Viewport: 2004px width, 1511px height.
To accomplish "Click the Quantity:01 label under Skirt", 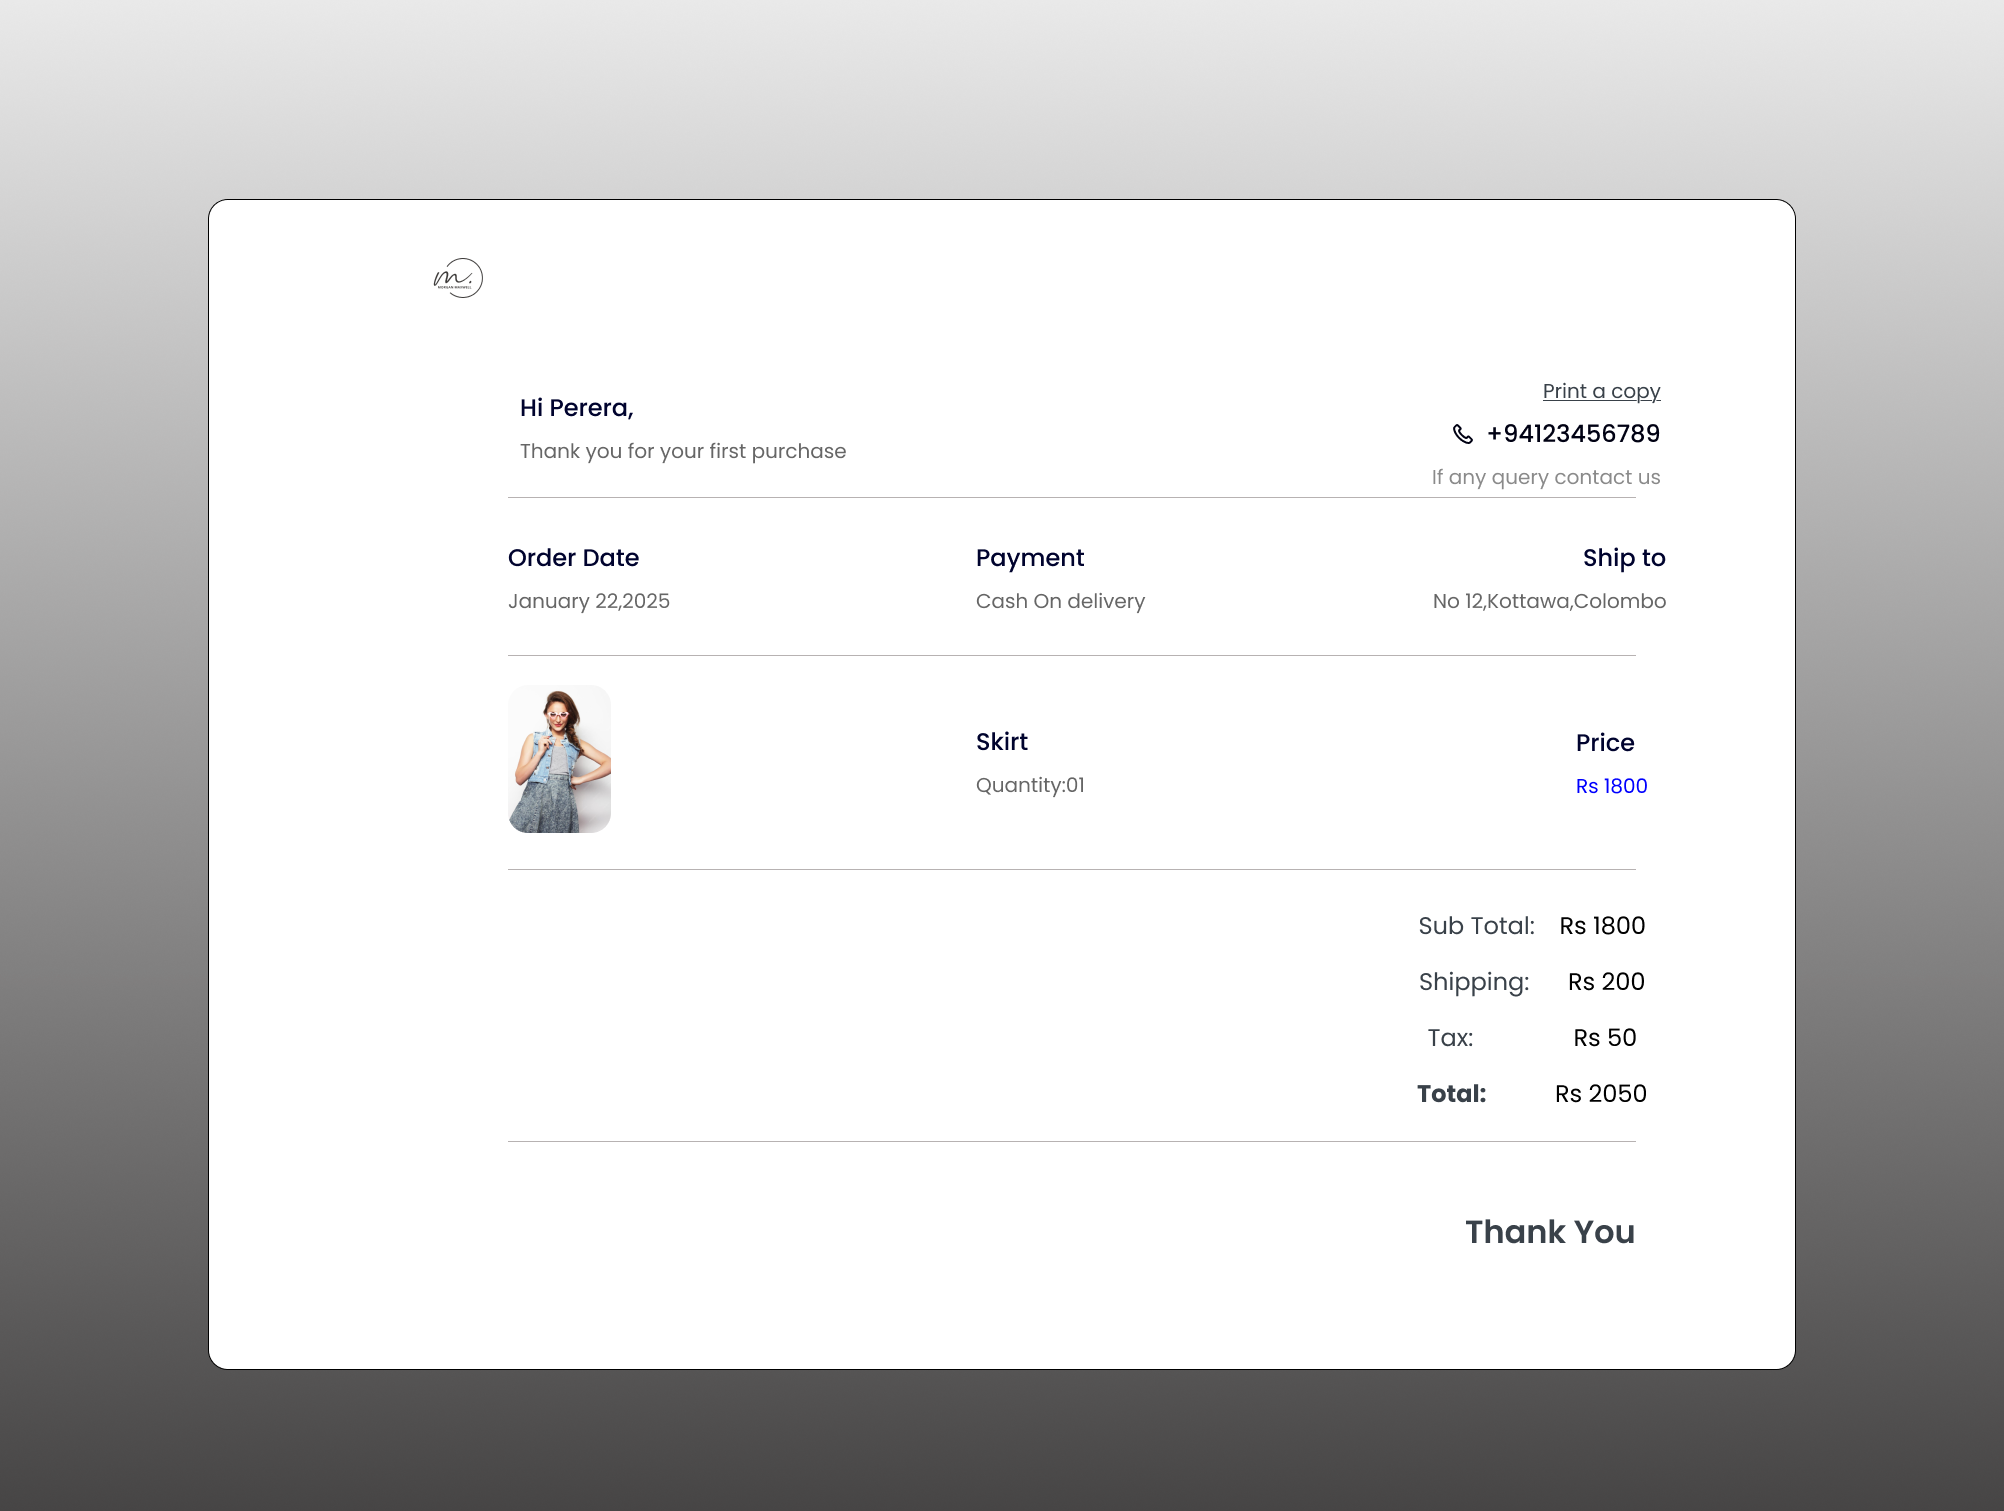I will [1029, 785].
